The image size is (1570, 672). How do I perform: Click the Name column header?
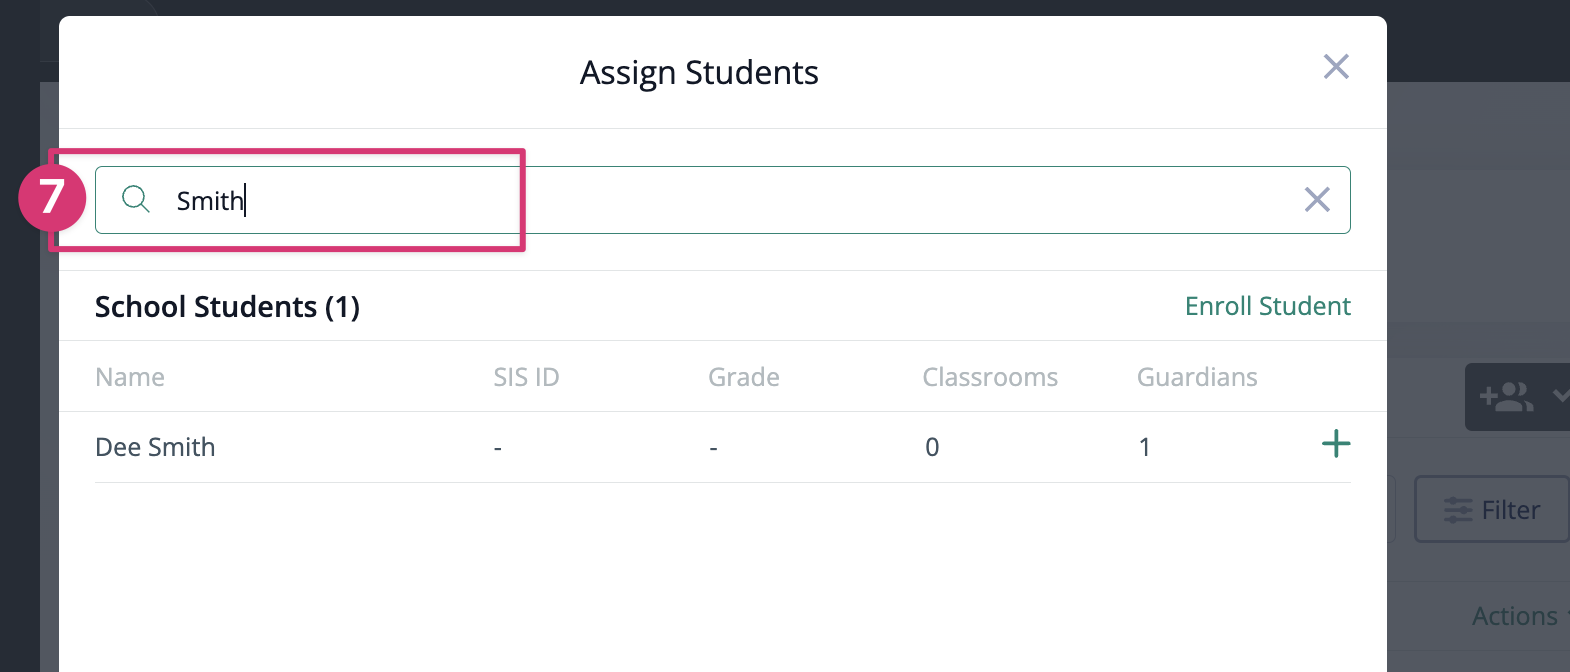pyautogui.click(x=130, y=377)
